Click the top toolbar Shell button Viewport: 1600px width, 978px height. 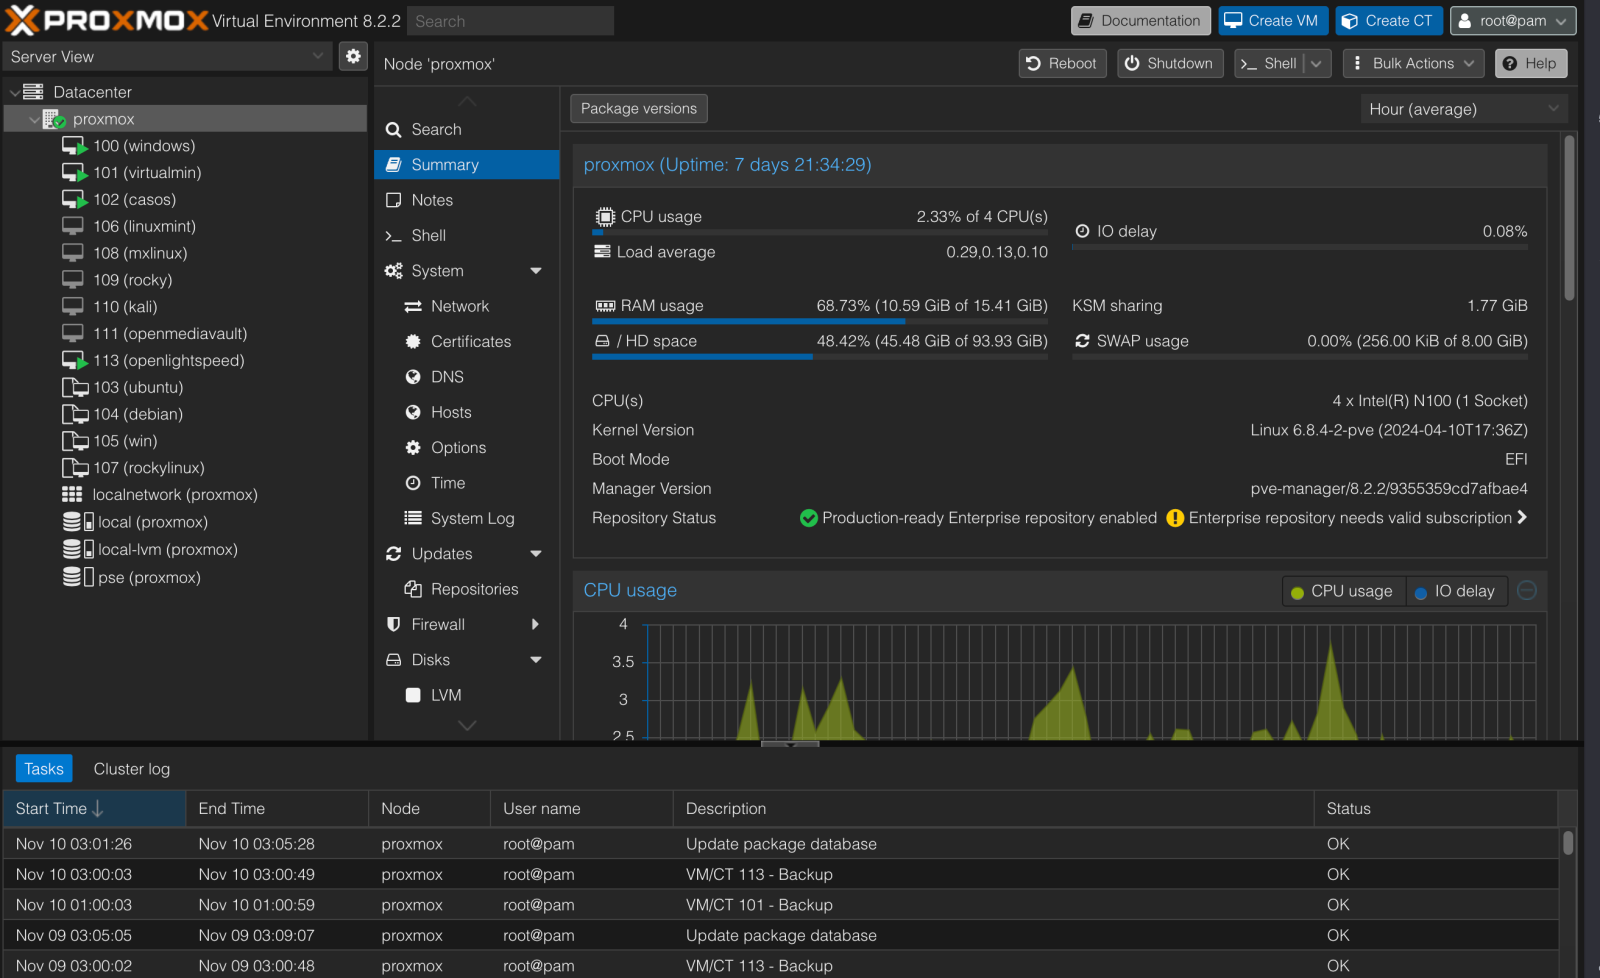(1269, 63)
